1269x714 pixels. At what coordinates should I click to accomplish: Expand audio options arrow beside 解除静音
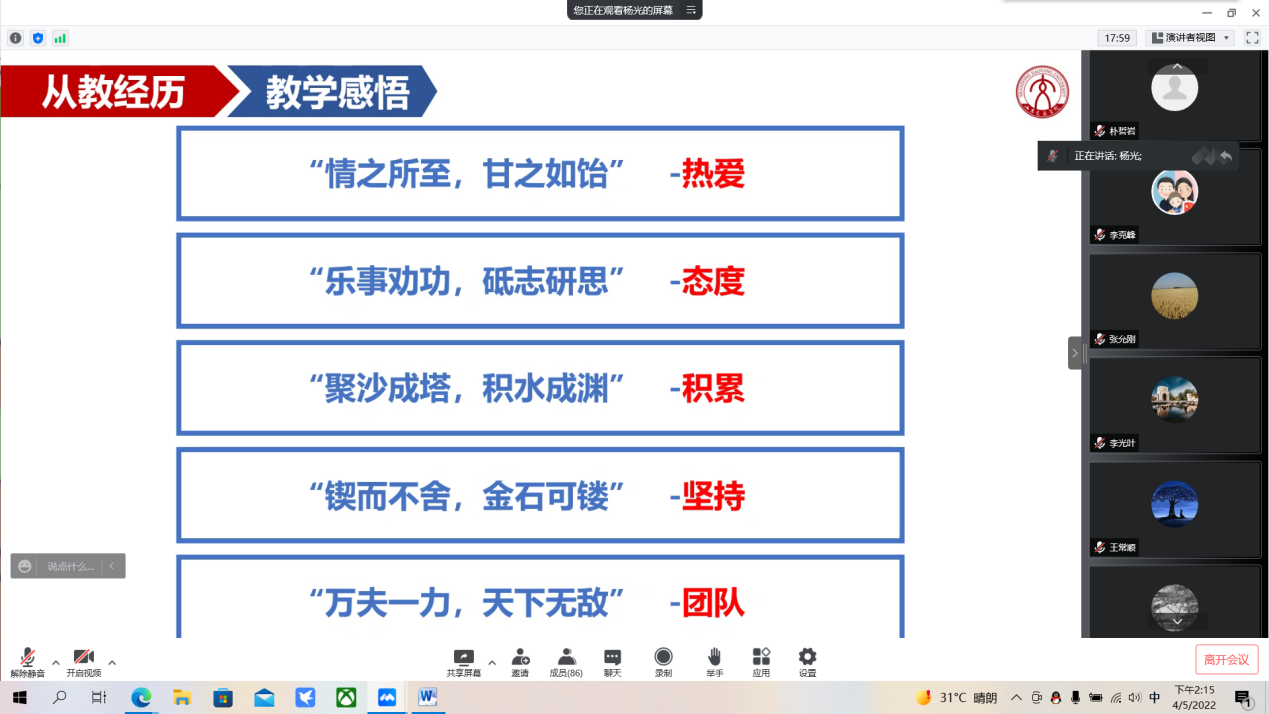(56, 662)
